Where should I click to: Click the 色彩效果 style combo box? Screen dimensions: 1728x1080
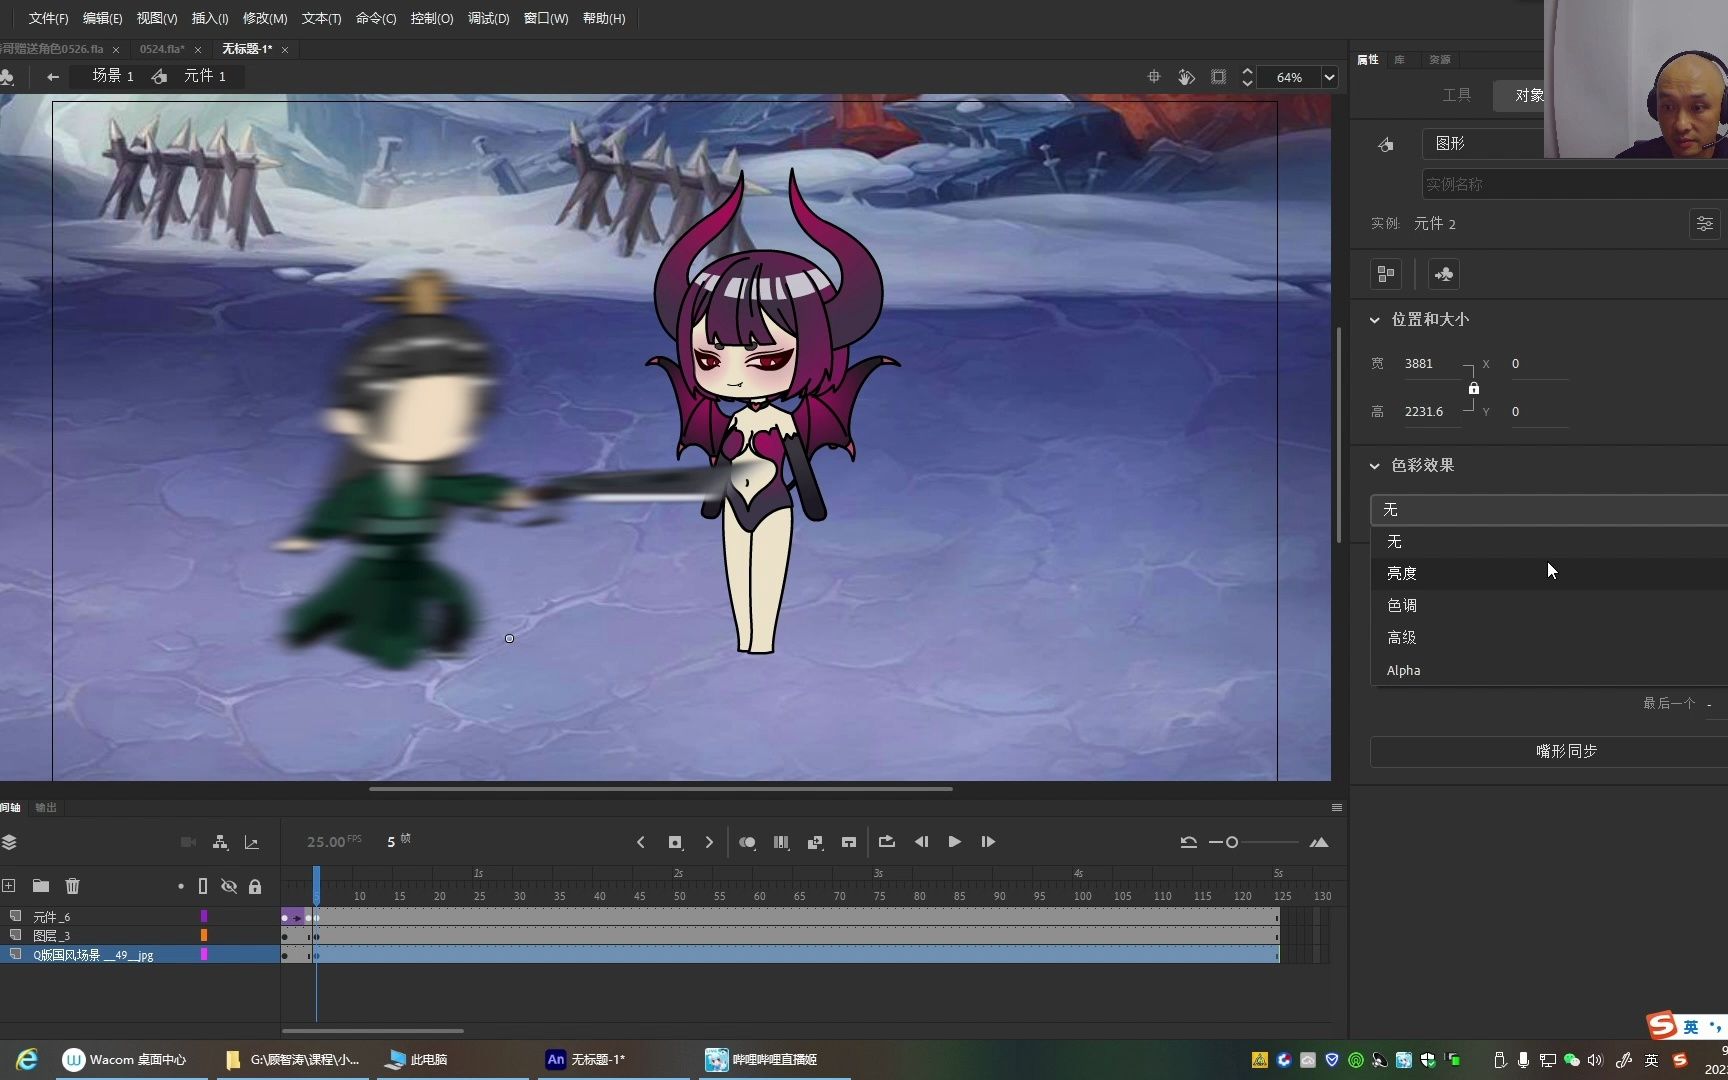[1549, 510]
